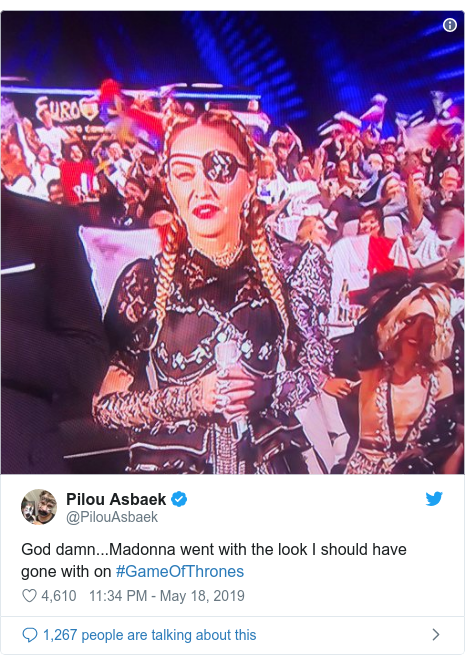Click the 4,610 likes count
Image resolution: width=465 pixels, height=664 pixels.
pos(59,596)
